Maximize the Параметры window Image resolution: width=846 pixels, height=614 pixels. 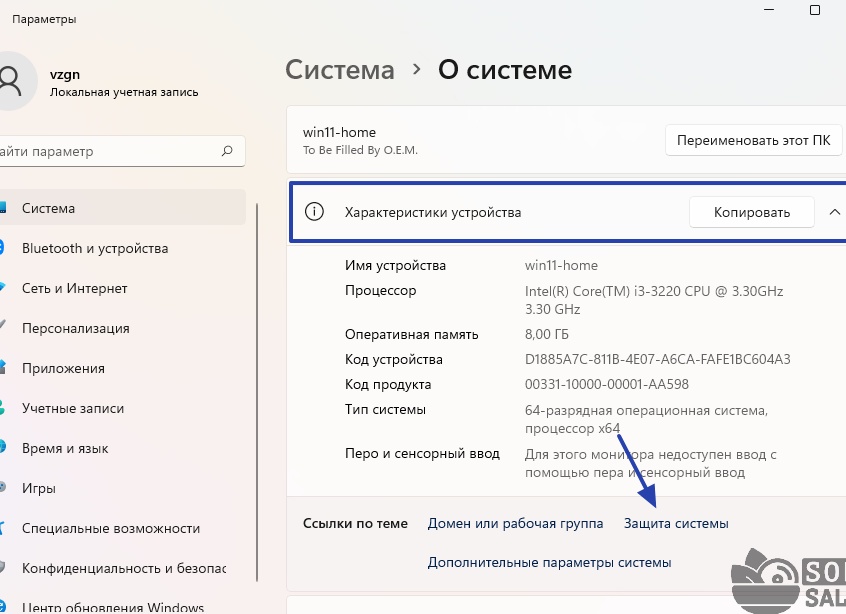815,10
